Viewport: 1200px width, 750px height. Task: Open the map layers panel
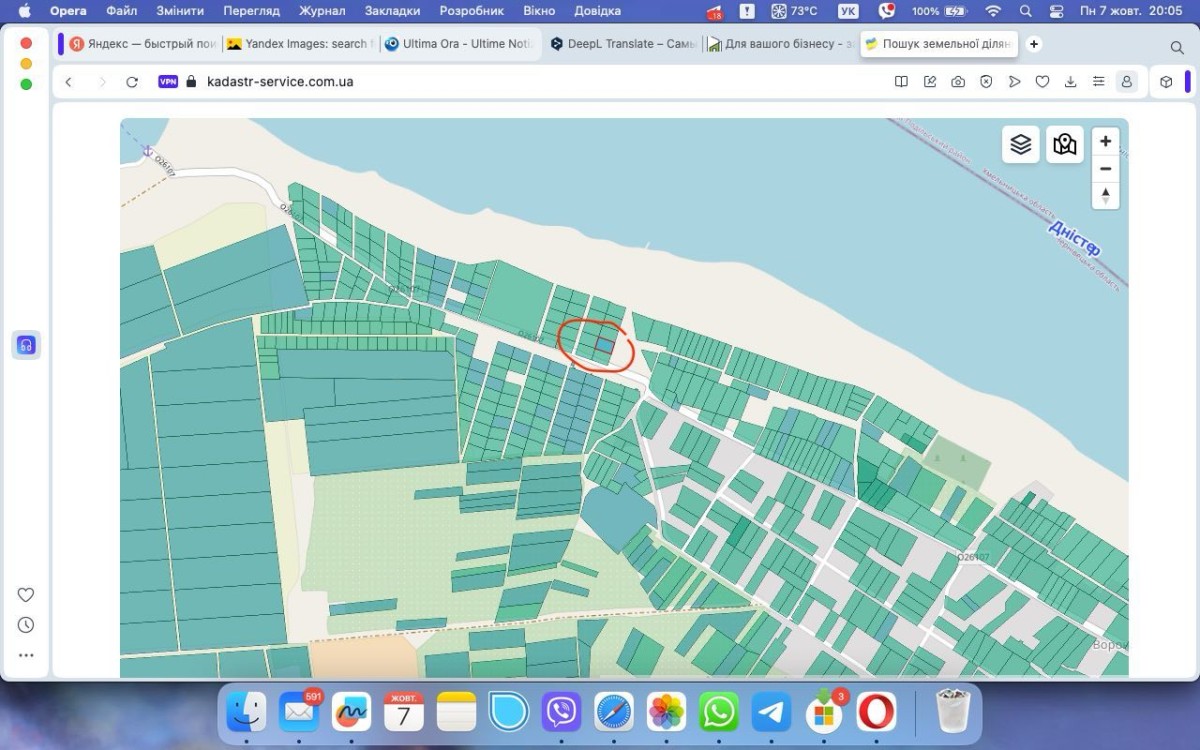1020,144
